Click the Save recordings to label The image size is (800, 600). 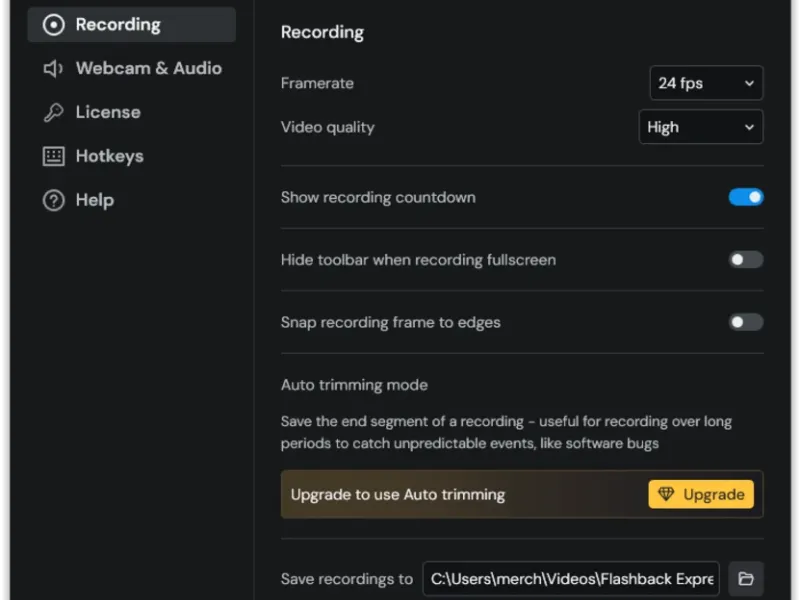point(347,579)
